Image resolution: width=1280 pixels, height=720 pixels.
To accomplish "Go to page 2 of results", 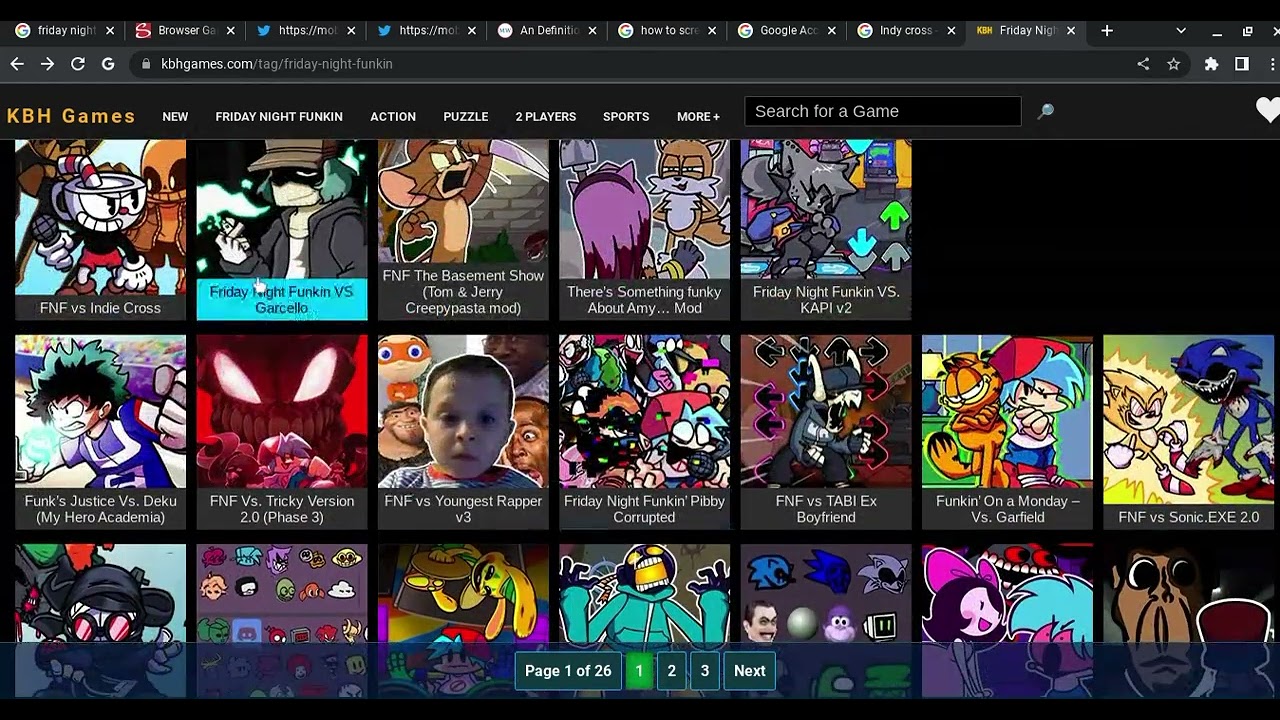I will (672, 671).
